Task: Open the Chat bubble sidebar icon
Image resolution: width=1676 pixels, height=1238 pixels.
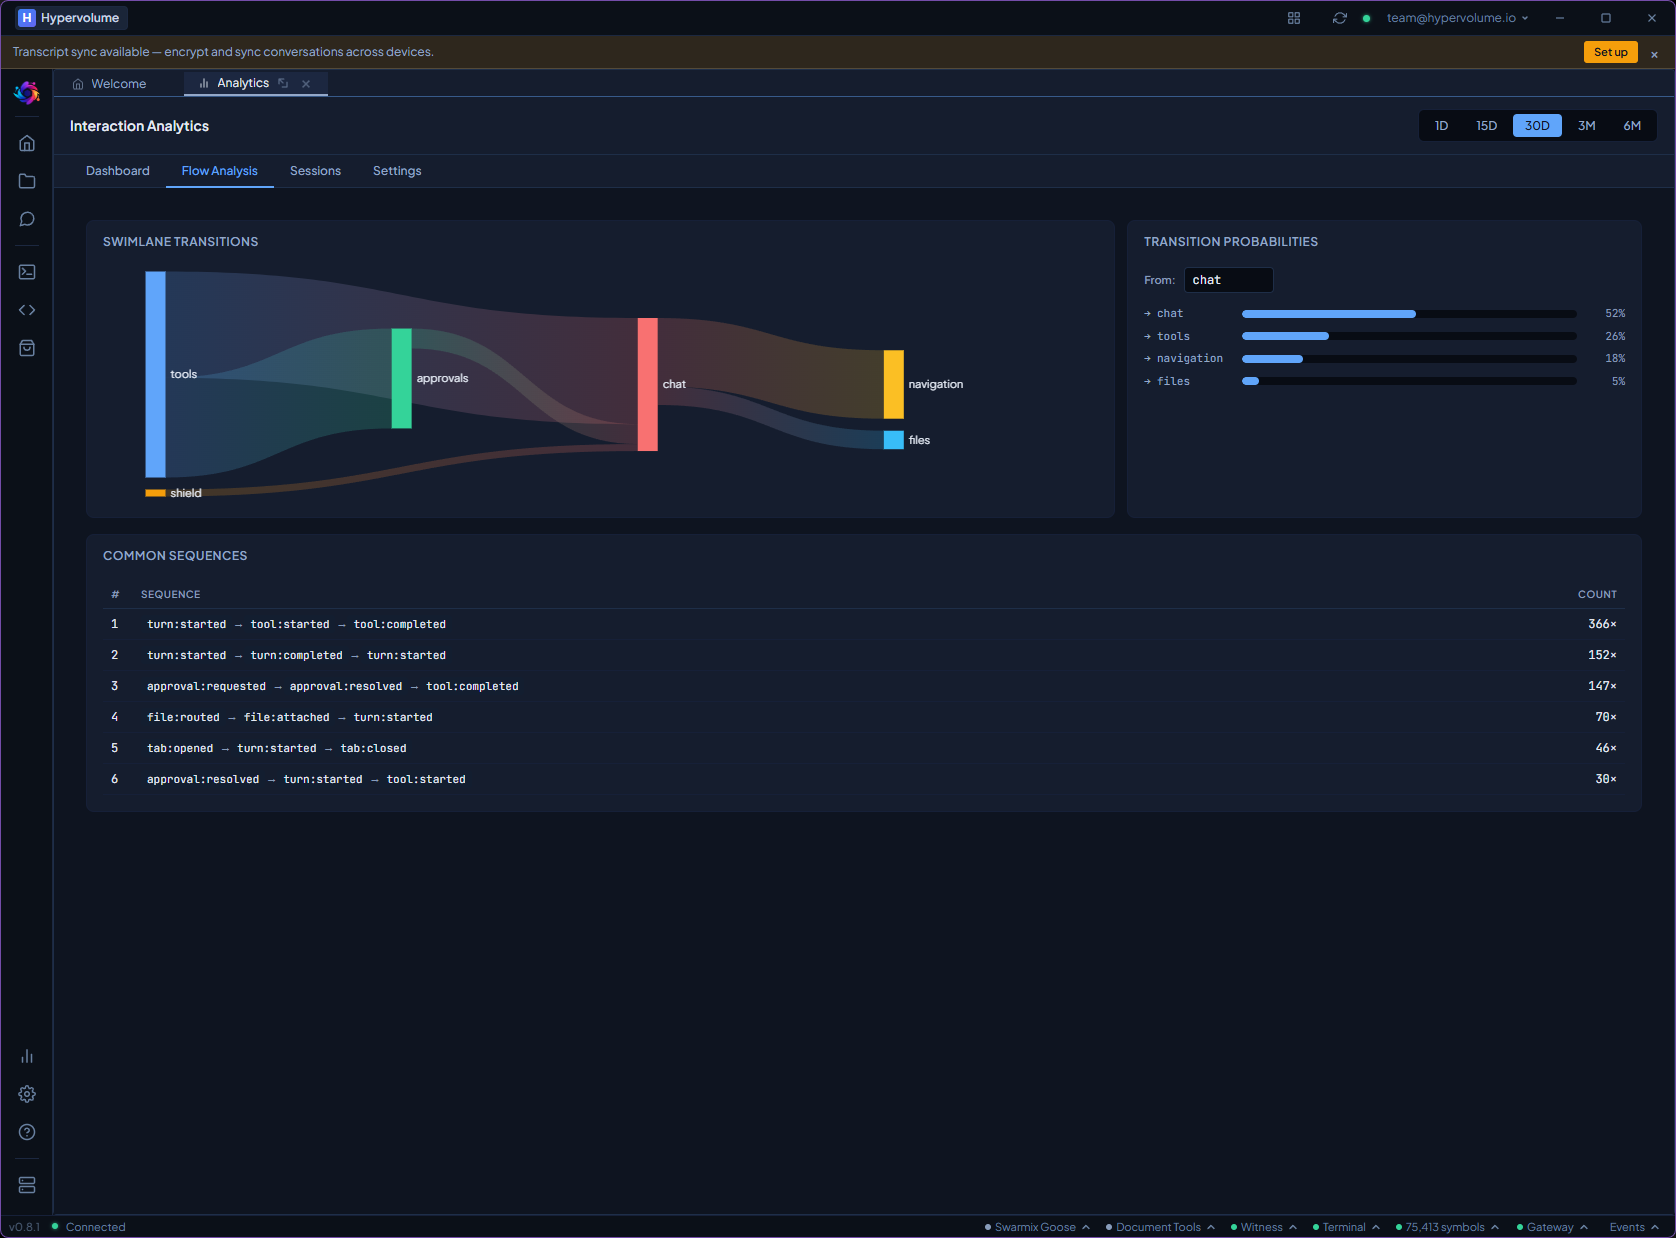Action: click(x=27, y=219)
